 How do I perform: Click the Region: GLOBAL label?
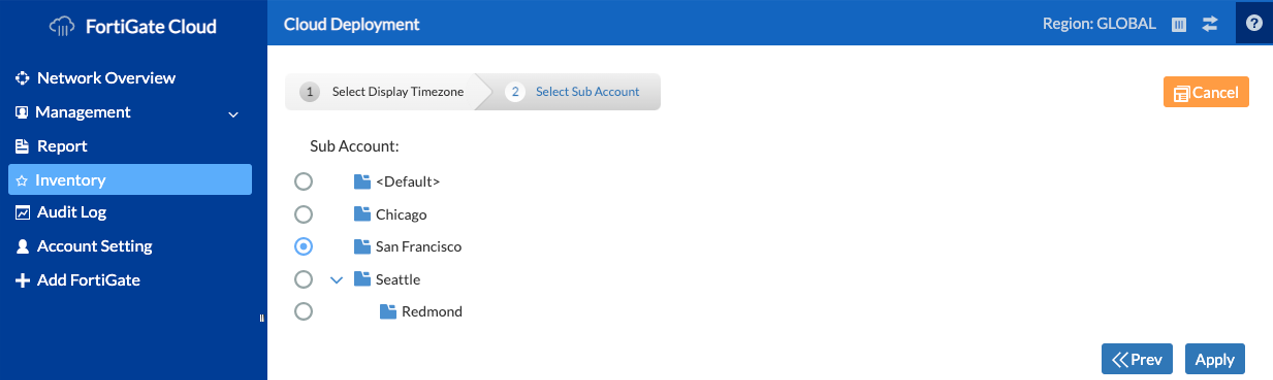tap(1099, 23)
